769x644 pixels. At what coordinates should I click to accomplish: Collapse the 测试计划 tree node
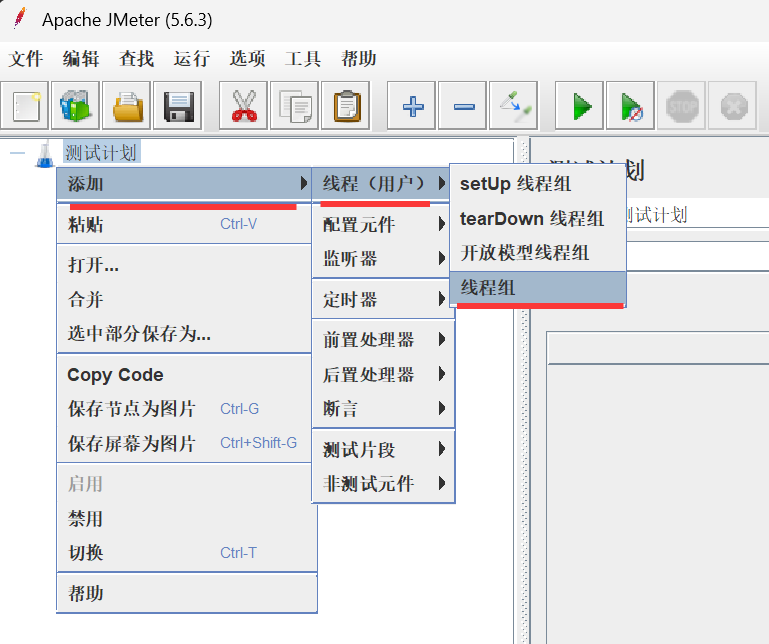click(x=17, y=153)
